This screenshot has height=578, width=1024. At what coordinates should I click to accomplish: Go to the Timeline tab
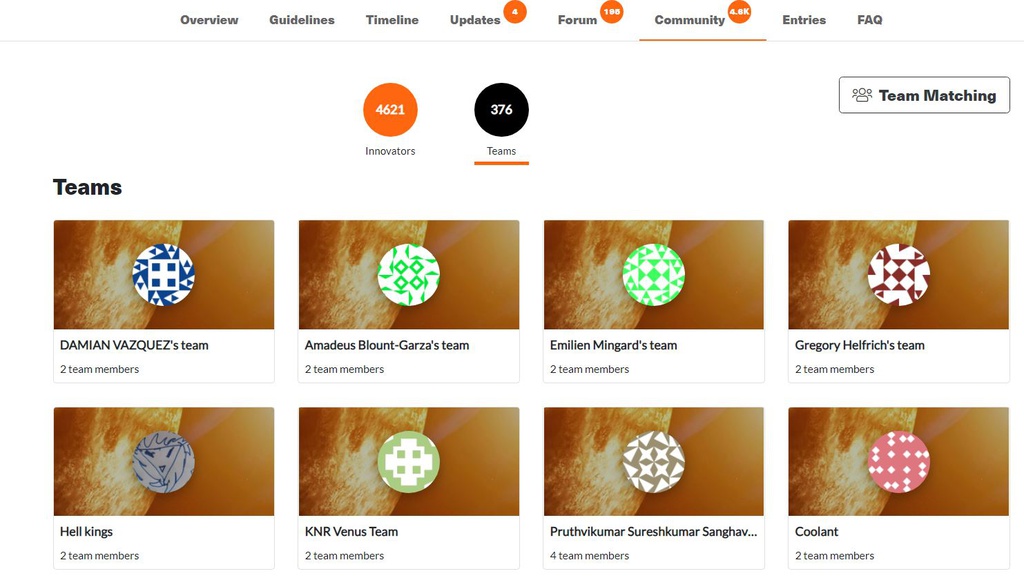392,20
